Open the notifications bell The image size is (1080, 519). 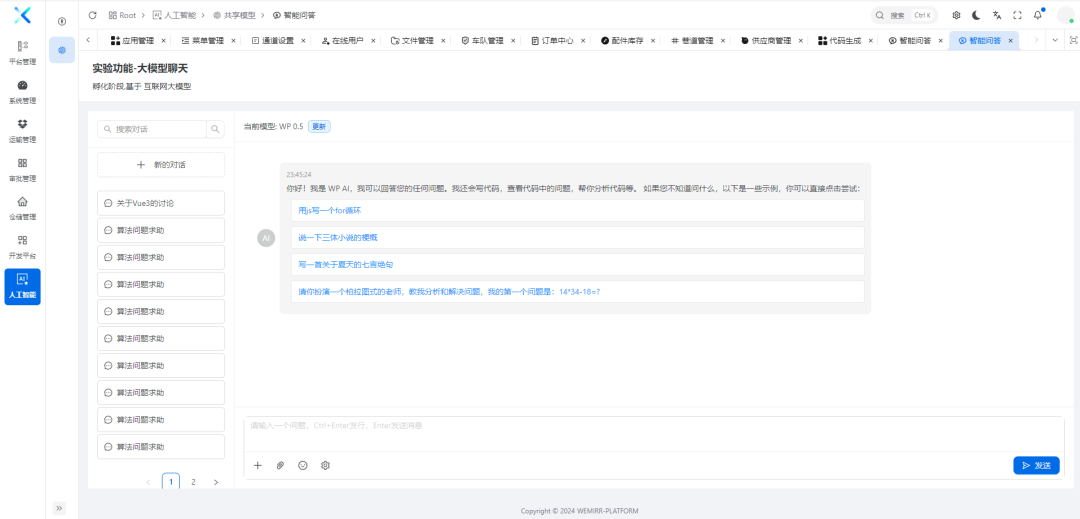(1038, 15)
